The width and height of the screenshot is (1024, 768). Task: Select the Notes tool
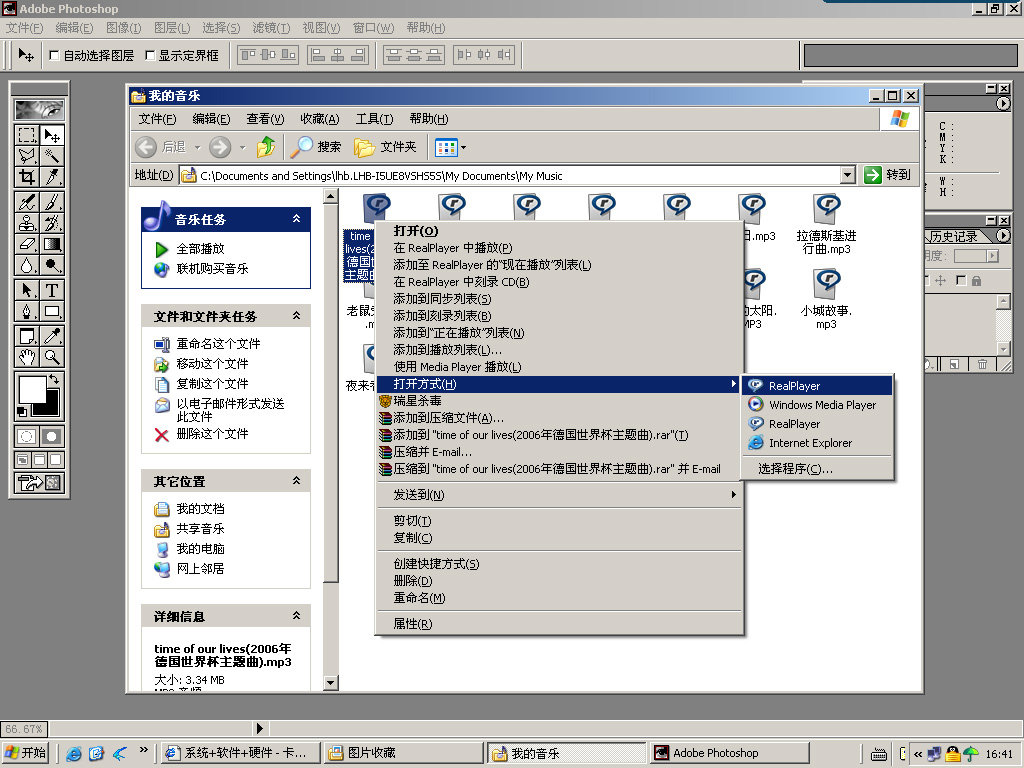(27, 336)
